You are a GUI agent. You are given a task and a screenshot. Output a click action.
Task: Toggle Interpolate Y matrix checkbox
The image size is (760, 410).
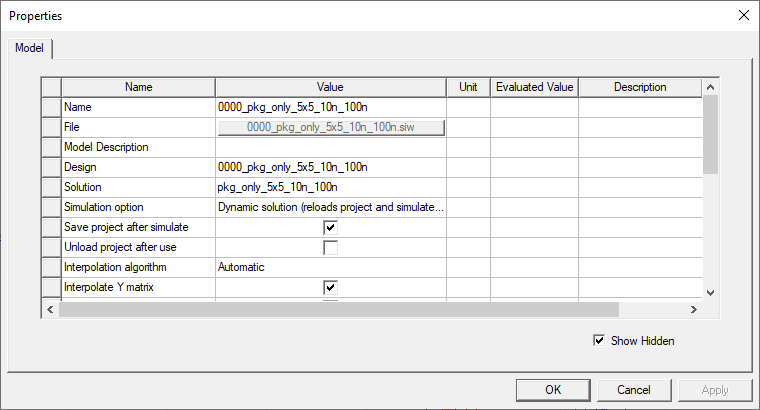330,287
